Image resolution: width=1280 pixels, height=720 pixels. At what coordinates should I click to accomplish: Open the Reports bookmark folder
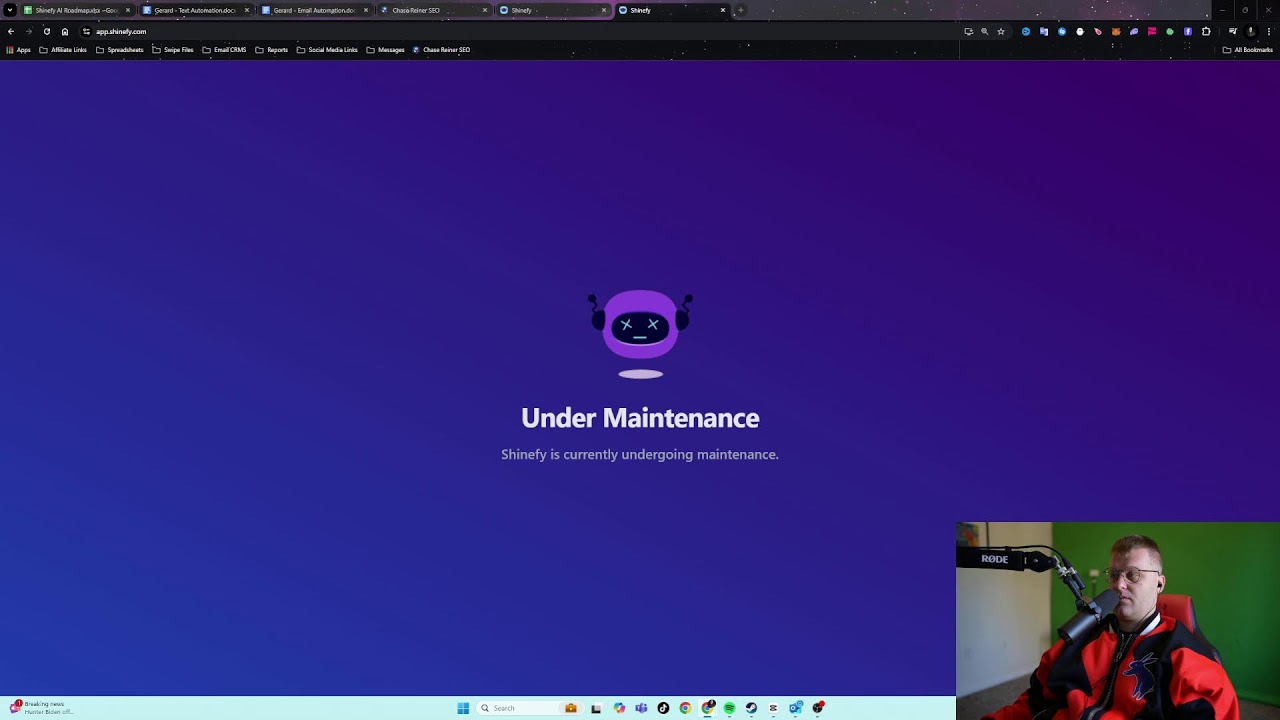(272, 50)
